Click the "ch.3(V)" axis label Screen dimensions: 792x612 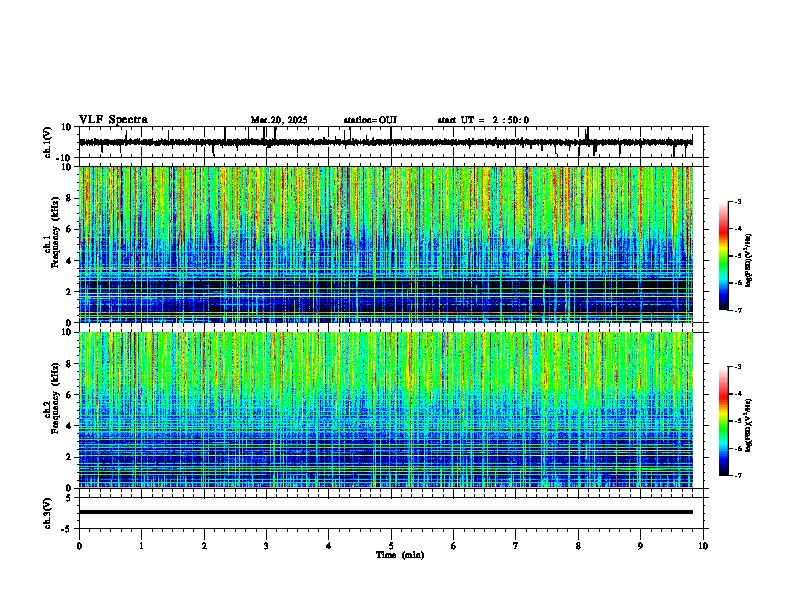tap(48, 513)
